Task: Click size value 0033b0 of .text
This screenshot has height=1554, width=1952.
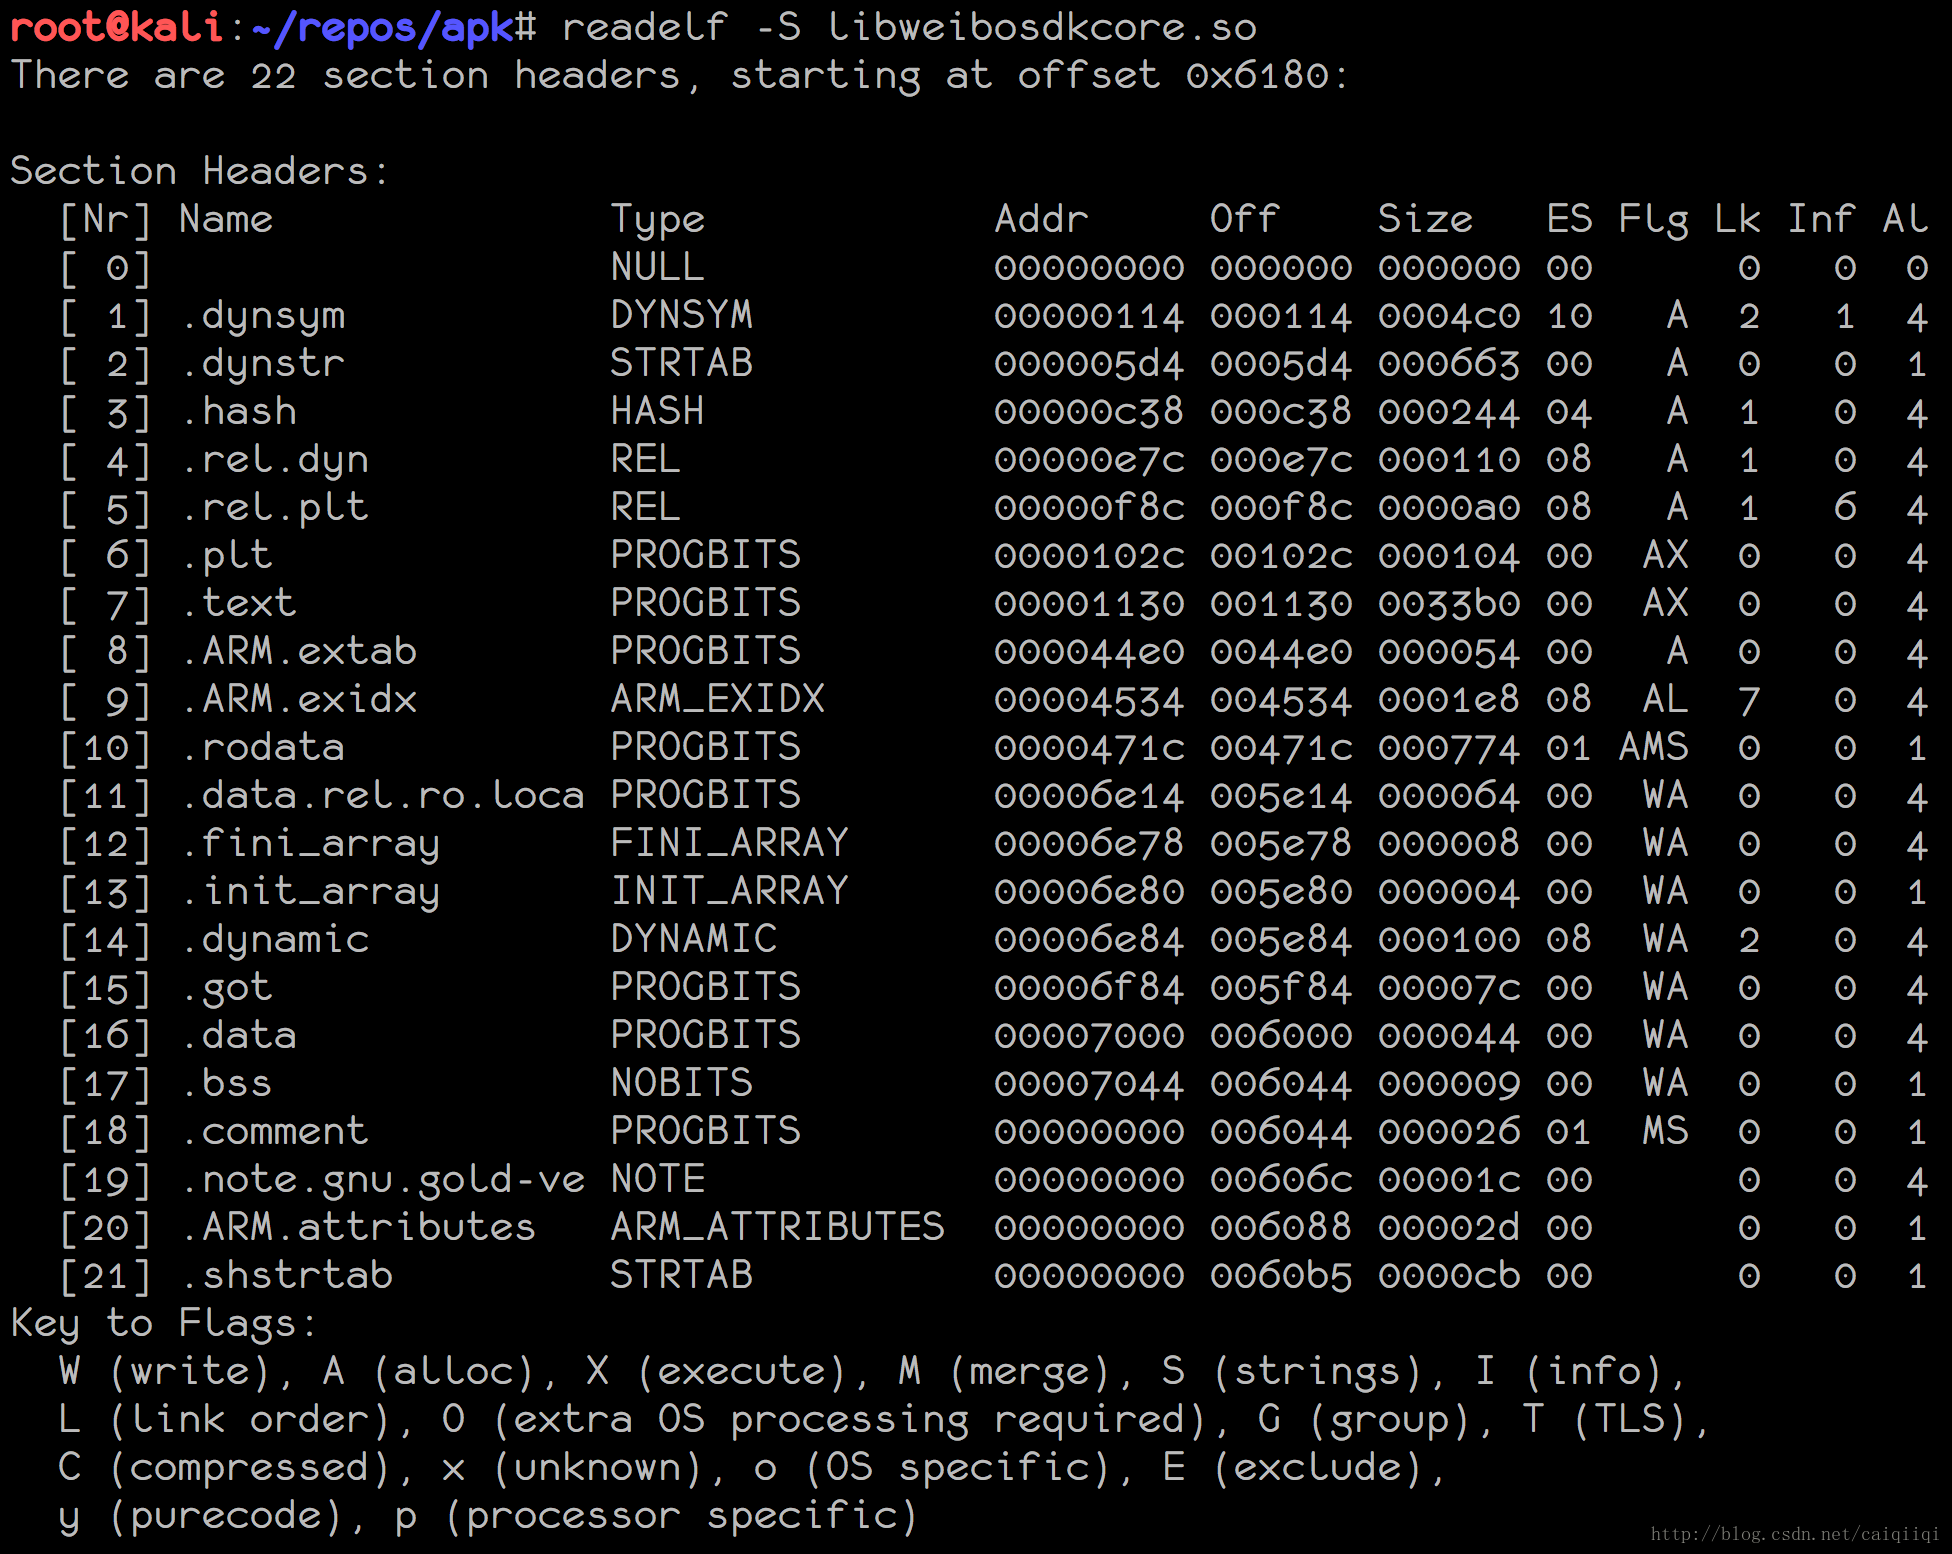Action: click(x=1449, y=603)
